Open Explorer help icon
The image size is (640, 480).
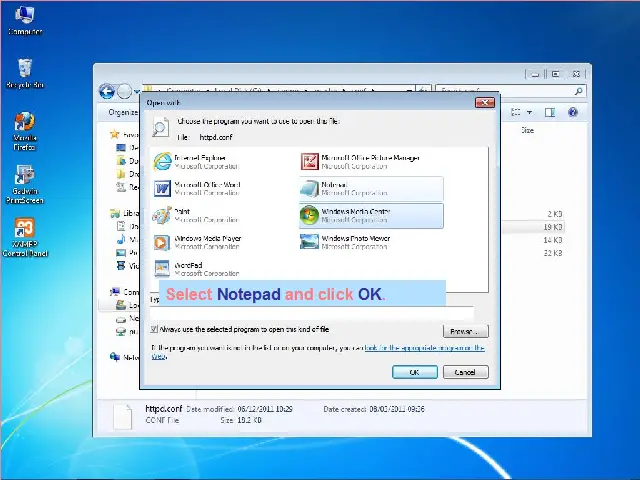pyautogui.click(x=573, y=112)
